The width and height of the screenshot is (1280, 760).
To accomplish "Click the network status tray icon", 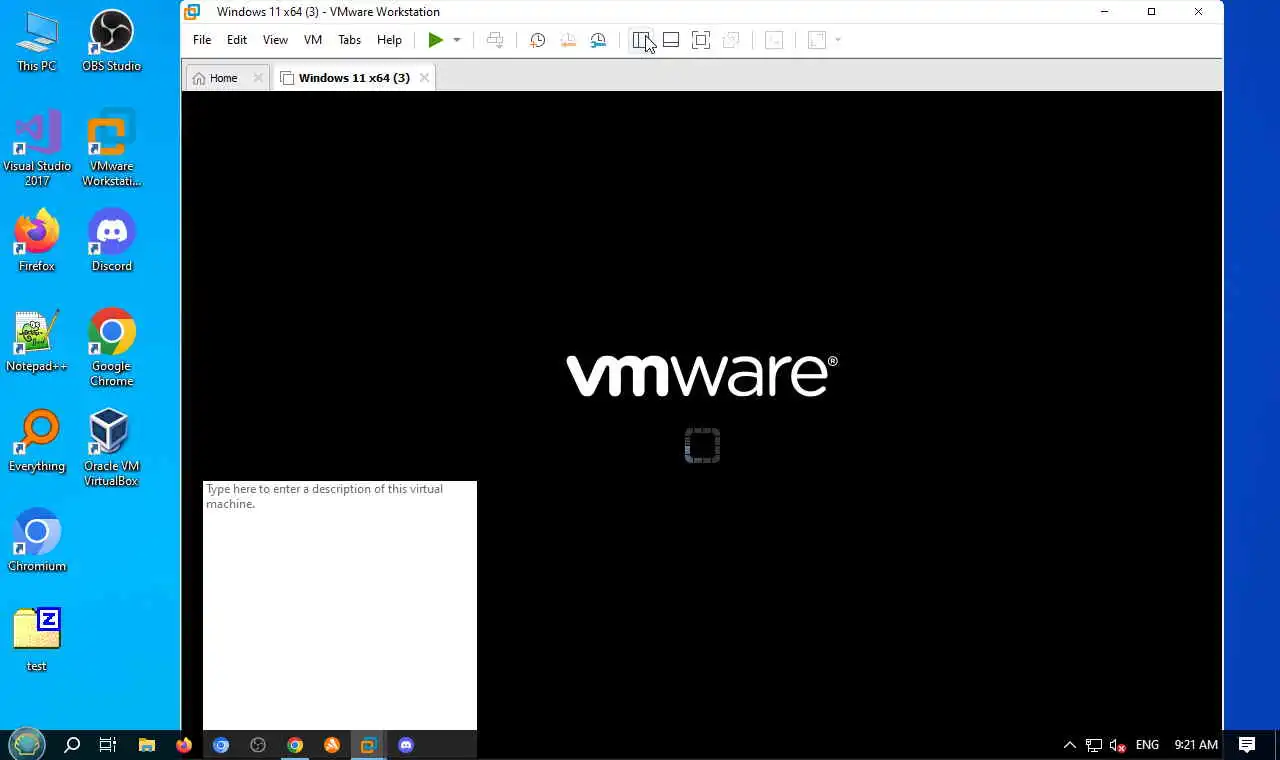I will pos(1094,745).
